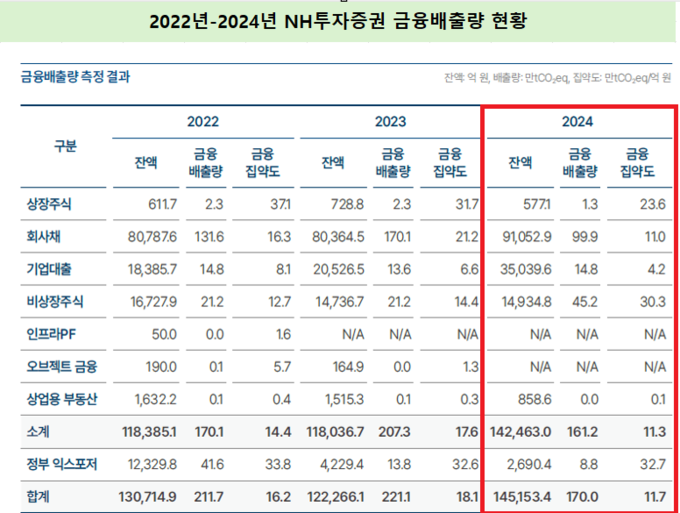Click the '구분' column header
The image size is (680, 513).
[65, 146]
